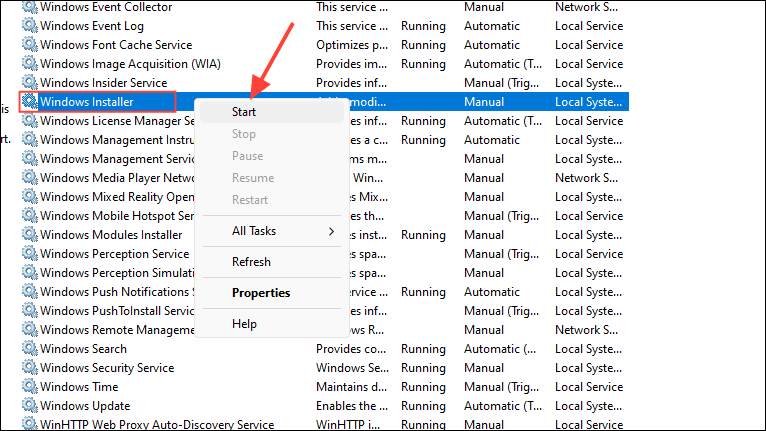Click Running status of Windows Update
766x431 pixels.
[423, 406]
